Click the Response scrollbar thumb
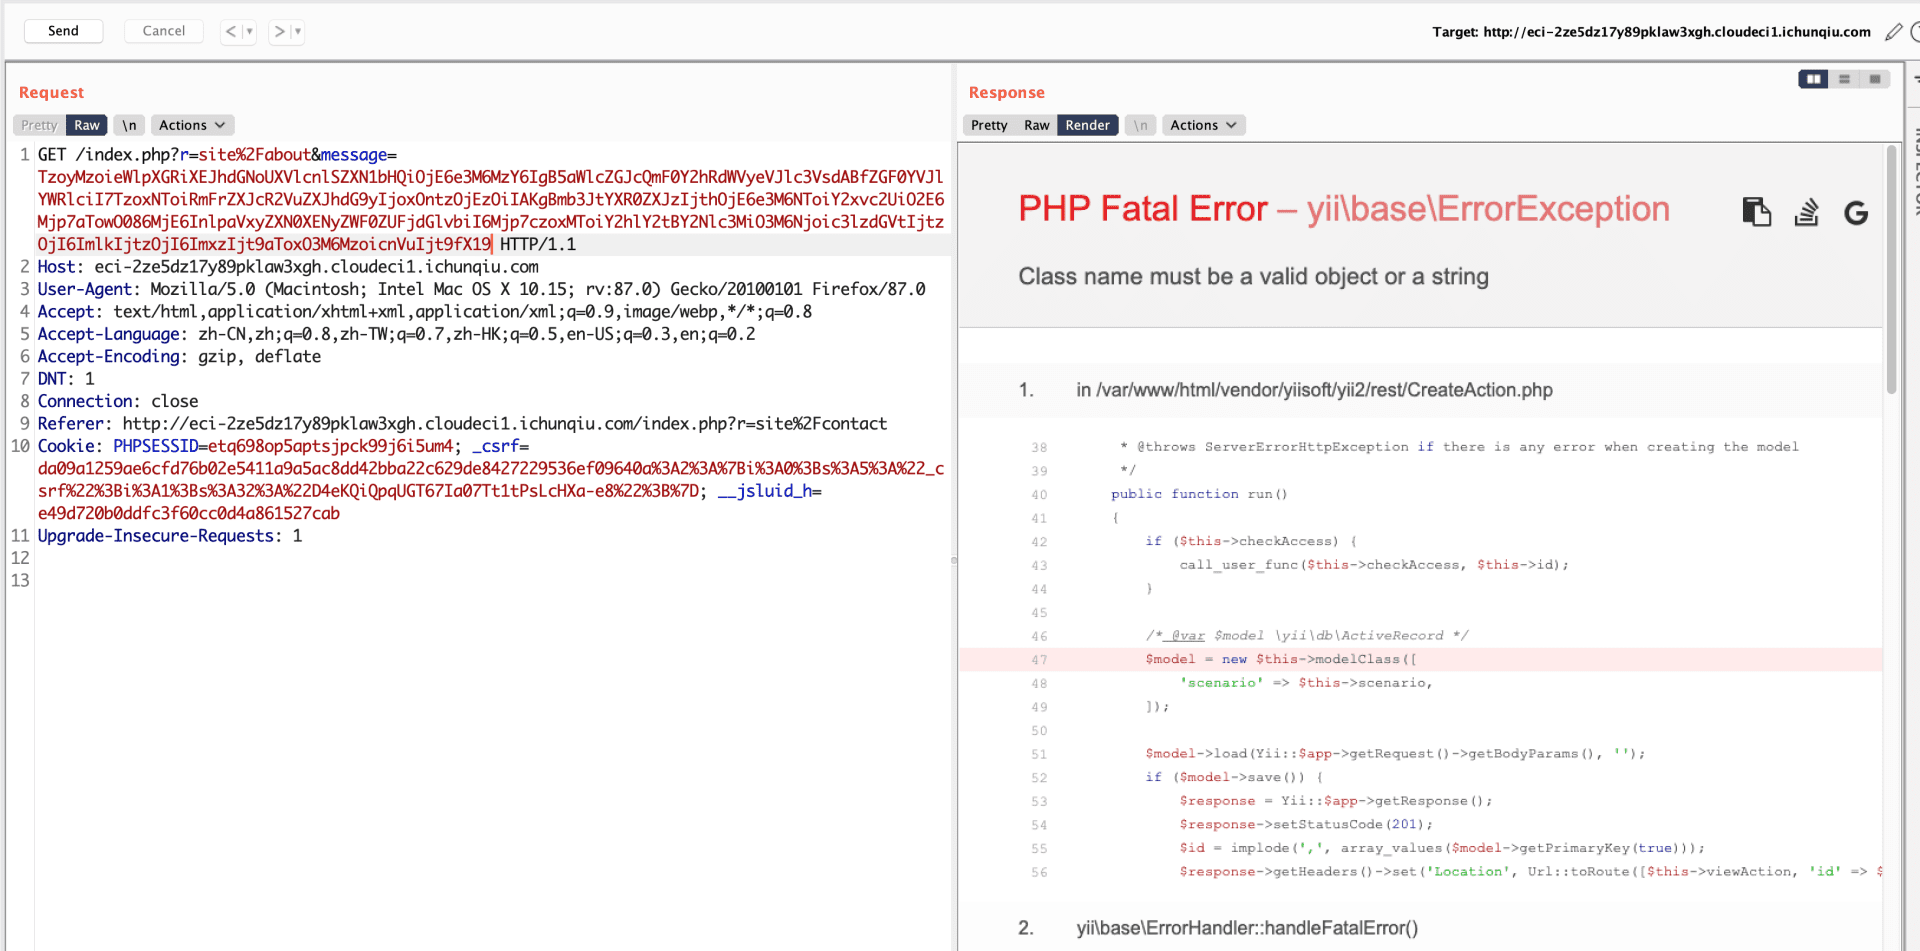 (x=1891, y=269)
